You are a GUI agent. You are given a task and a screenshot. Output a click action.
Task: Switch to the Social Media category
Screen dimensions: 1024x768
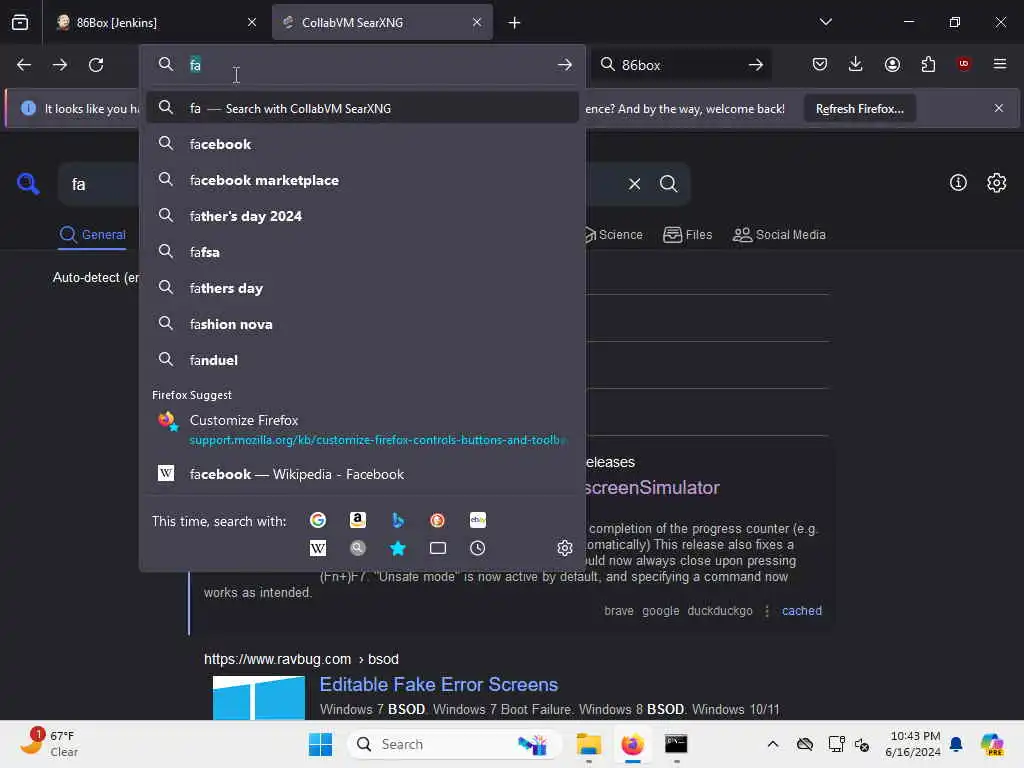tap(779, 234)
